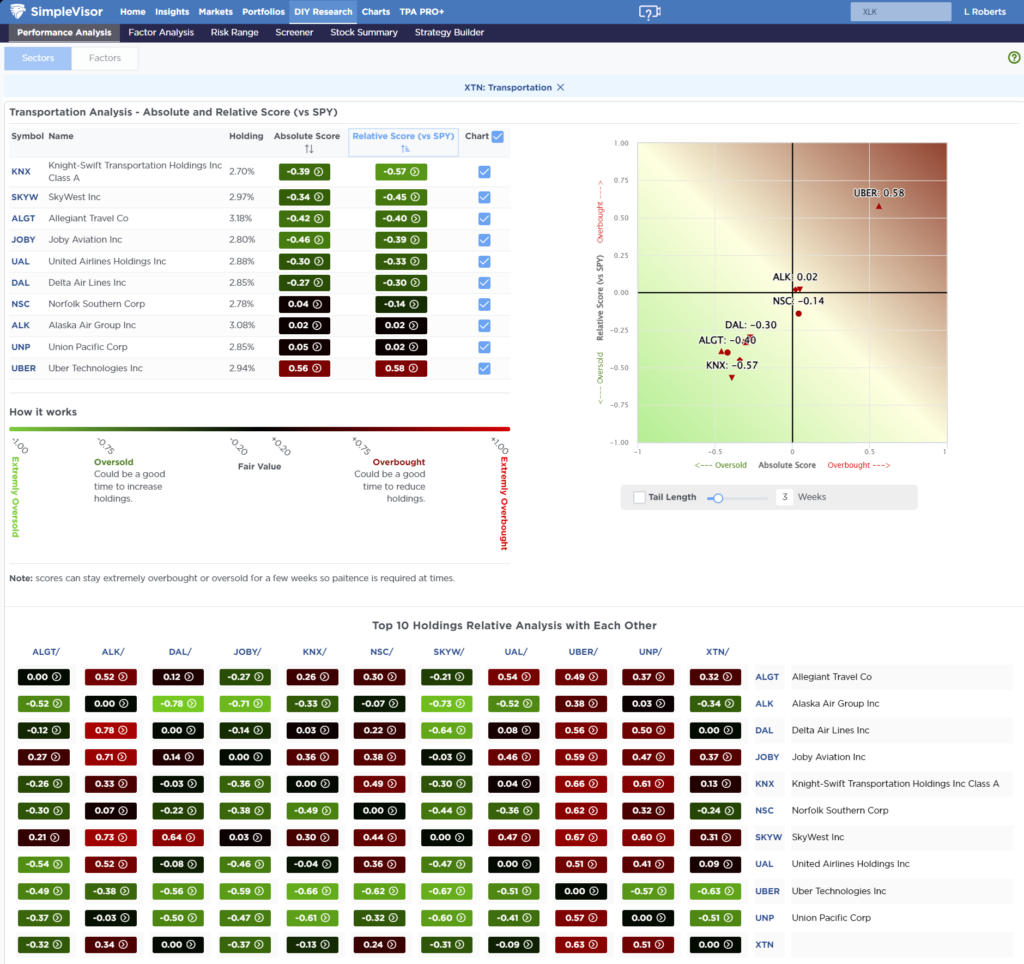Open KNX absolute score -0.39 detail
Image resolution: width=1024 pixels, height=964 pixels.
304,172
